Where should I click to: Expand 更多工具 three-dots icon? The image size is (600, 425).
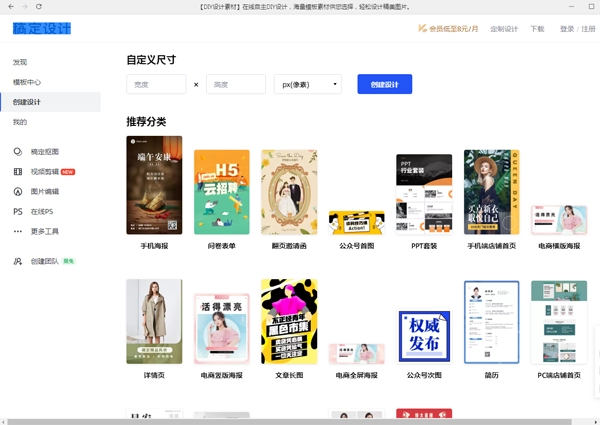(x=18, y=231)
